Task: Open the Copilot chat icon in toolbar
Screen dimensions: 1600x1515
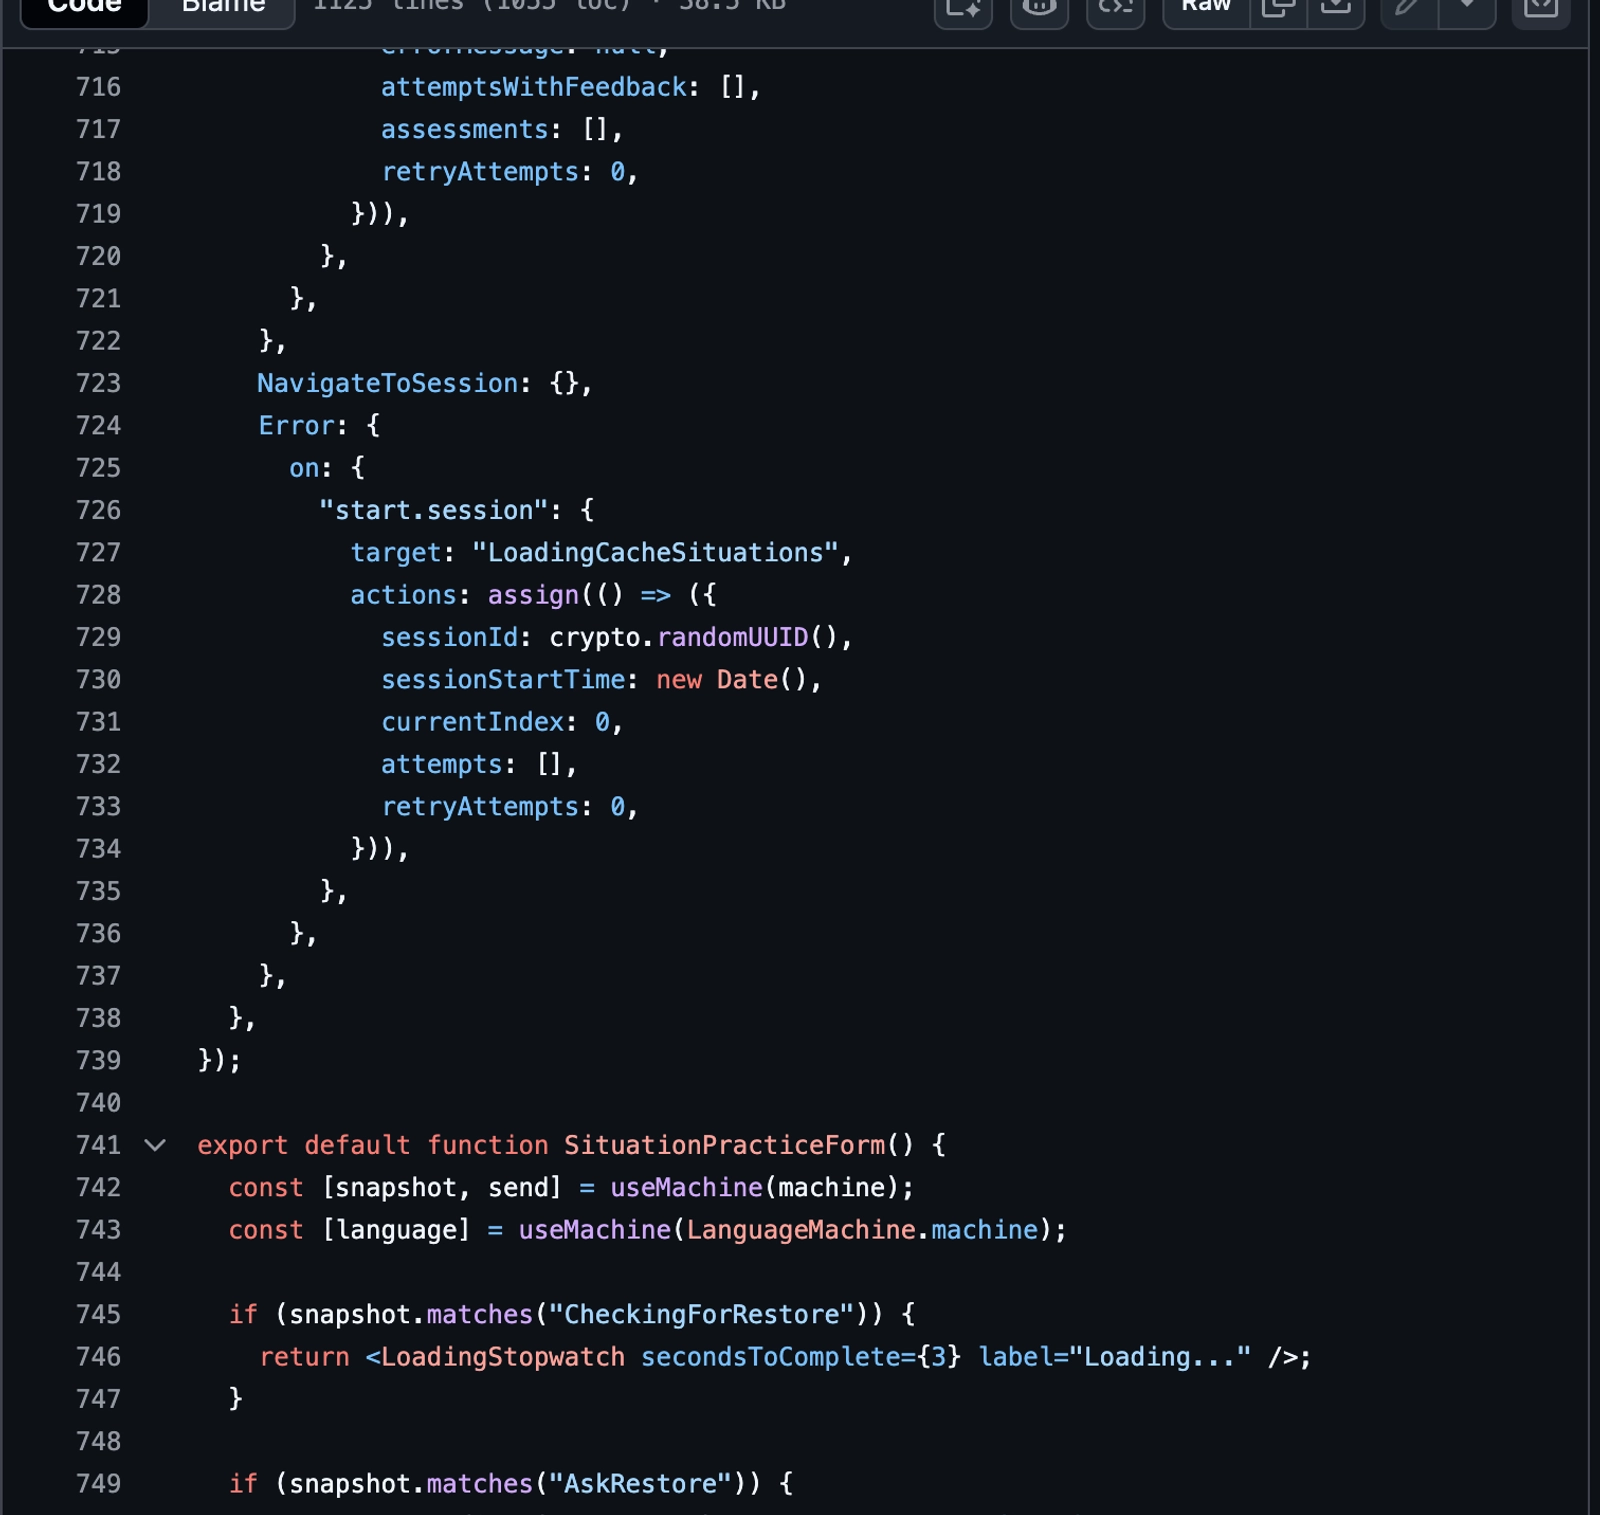Action: pos(1039,8)
